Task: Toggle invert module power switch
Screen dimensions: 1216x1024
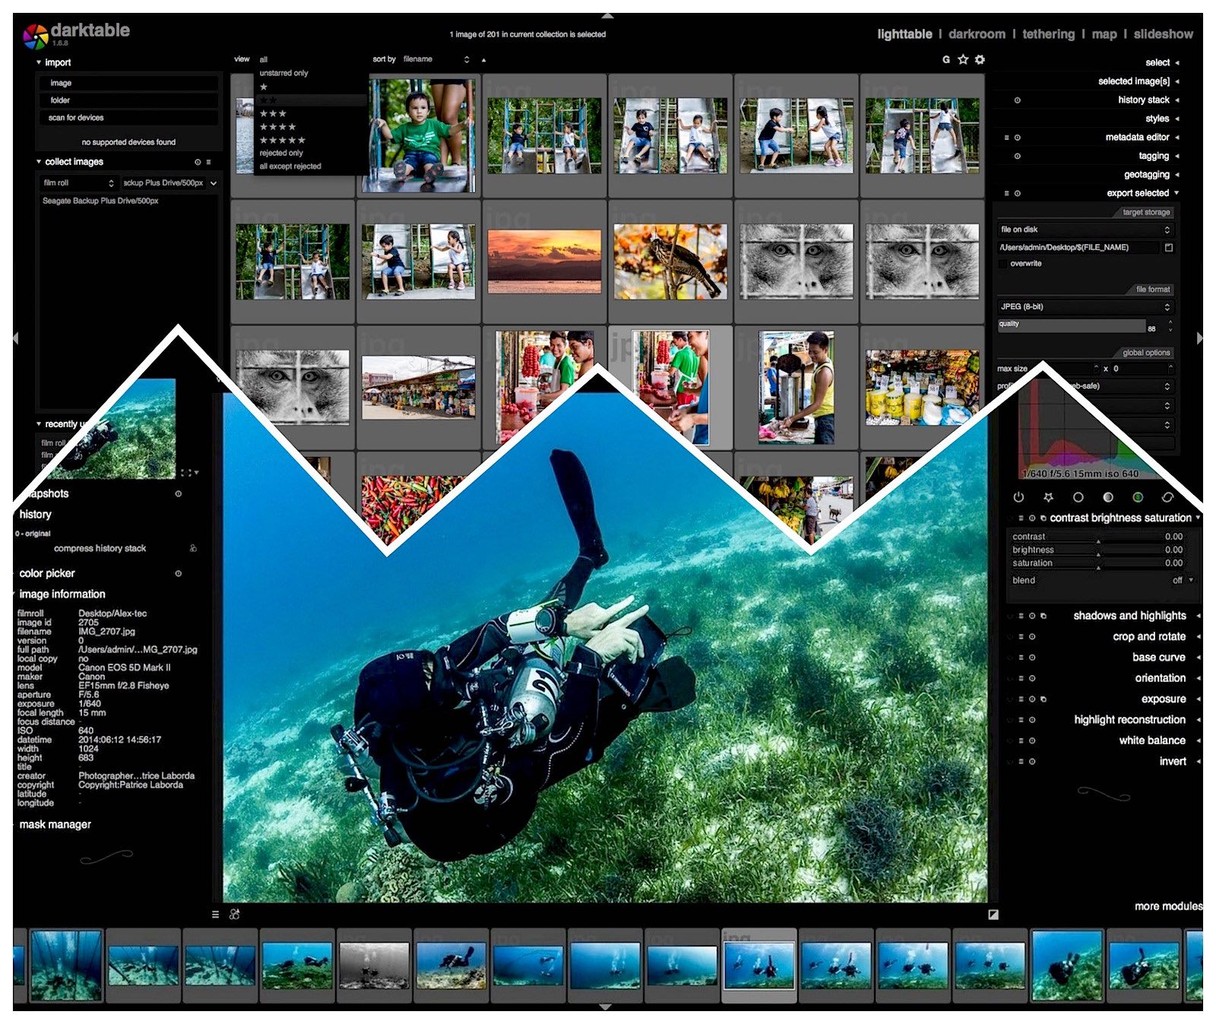Action: (x=1010, y=762)
